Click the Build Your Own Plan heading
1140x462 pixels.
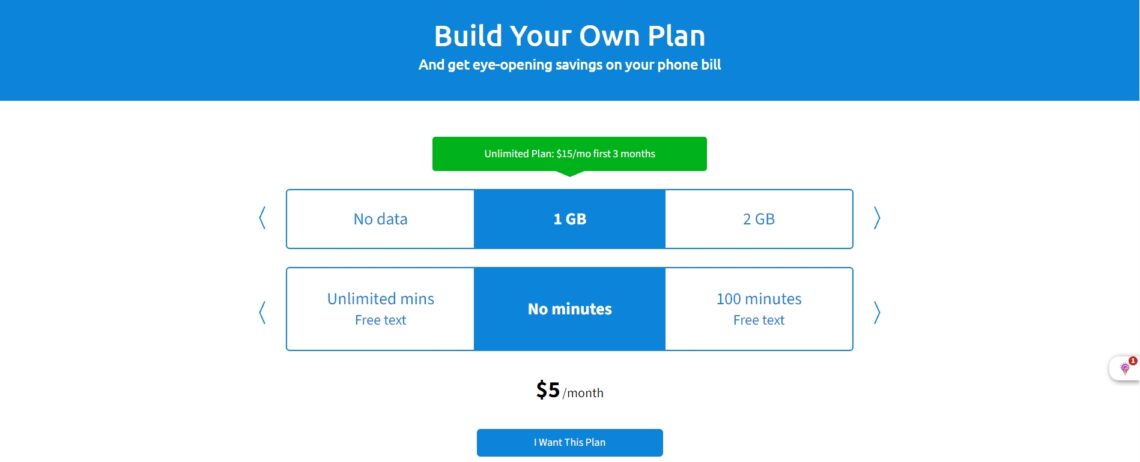tap(569, 36)
